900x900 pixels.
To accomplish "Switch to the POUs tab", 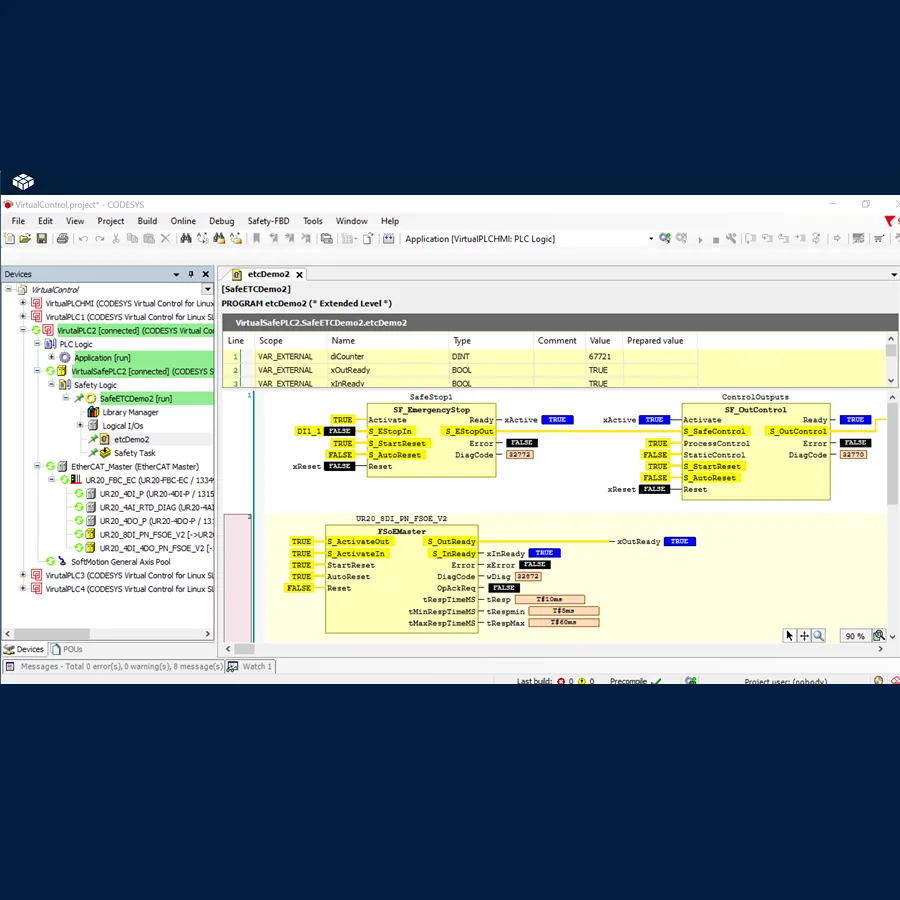I will point(67,649).
